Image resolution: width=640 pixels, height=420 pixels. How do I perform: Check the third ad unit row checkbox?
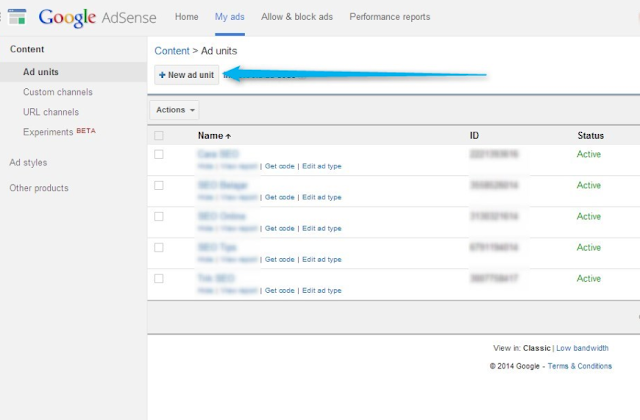[159, 216]
